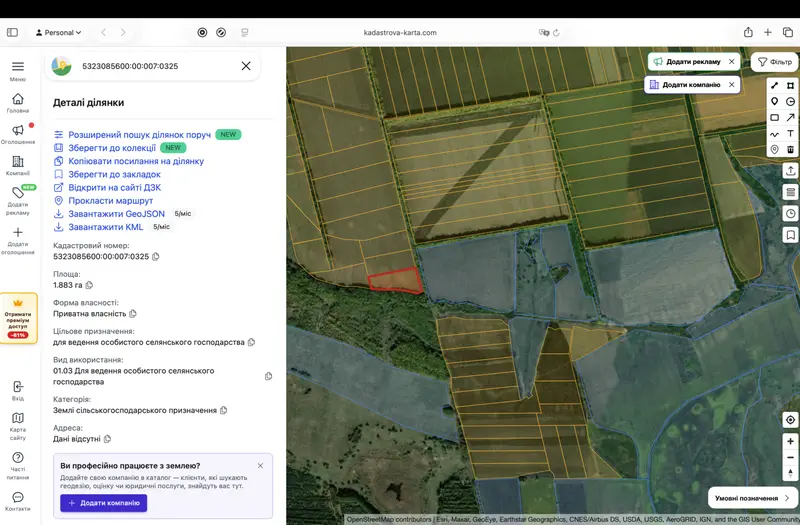Close the Додати рекламу map chip
The width and height of the screenshot is (800, 525).
click(732, 62)
